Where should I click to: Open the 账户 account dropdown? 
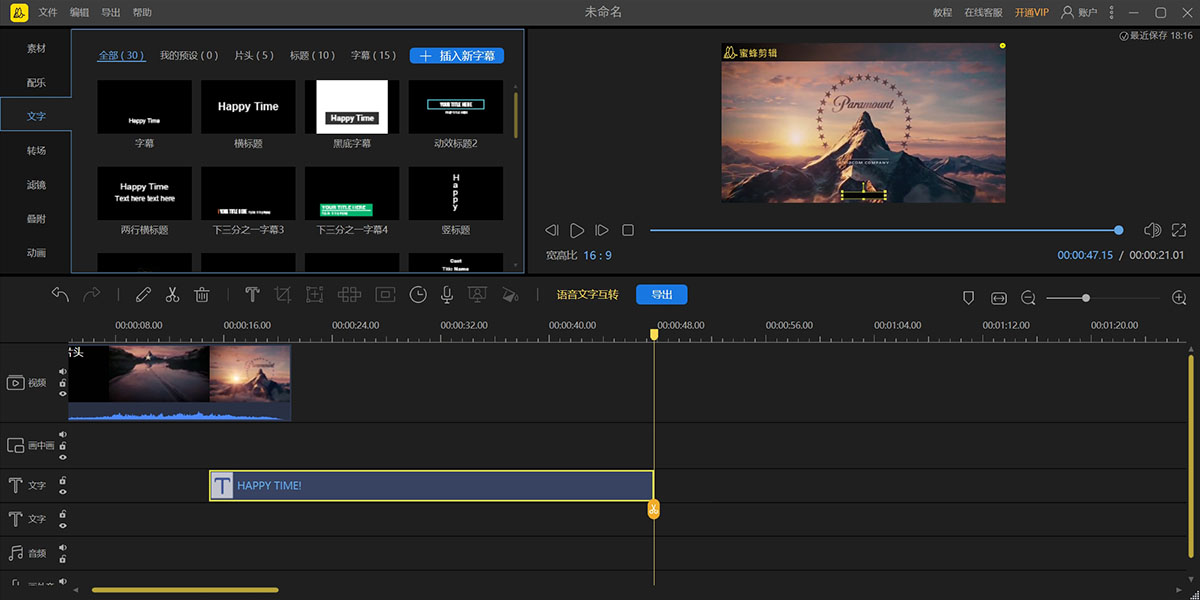1081,13
